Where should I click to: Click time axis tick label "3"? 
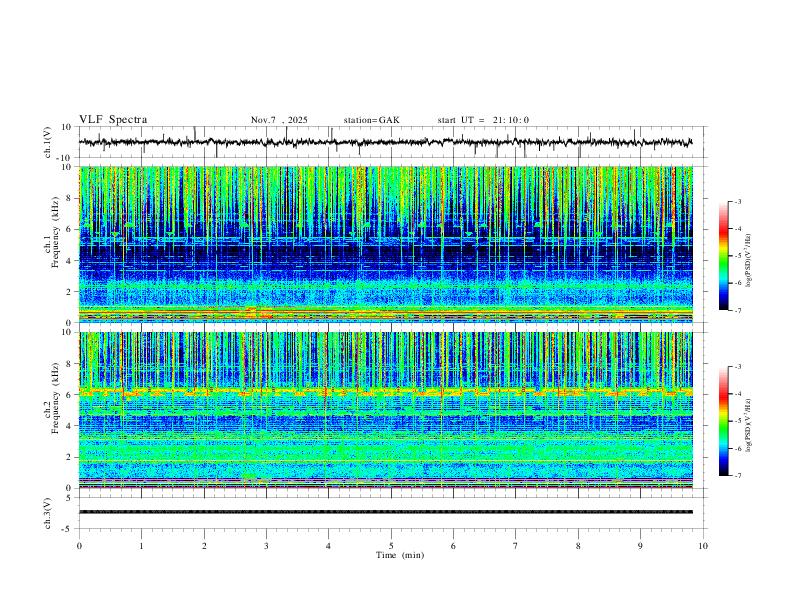pos(266,546)
